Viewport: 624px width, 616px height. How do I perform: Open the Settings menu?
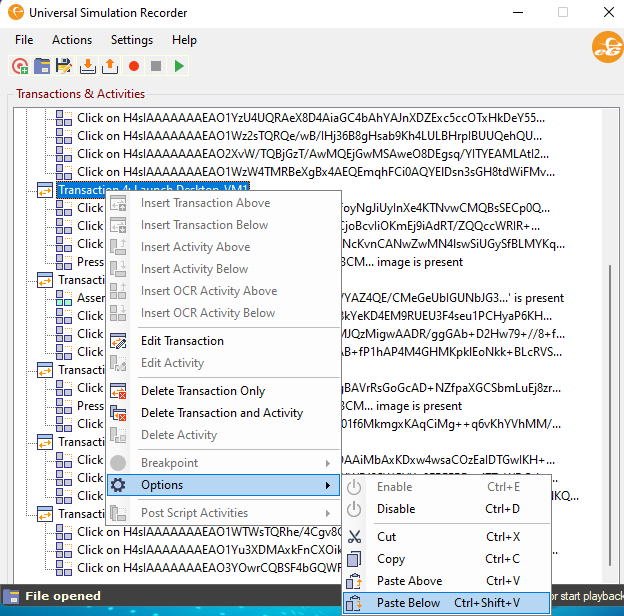tap(132, 40)
